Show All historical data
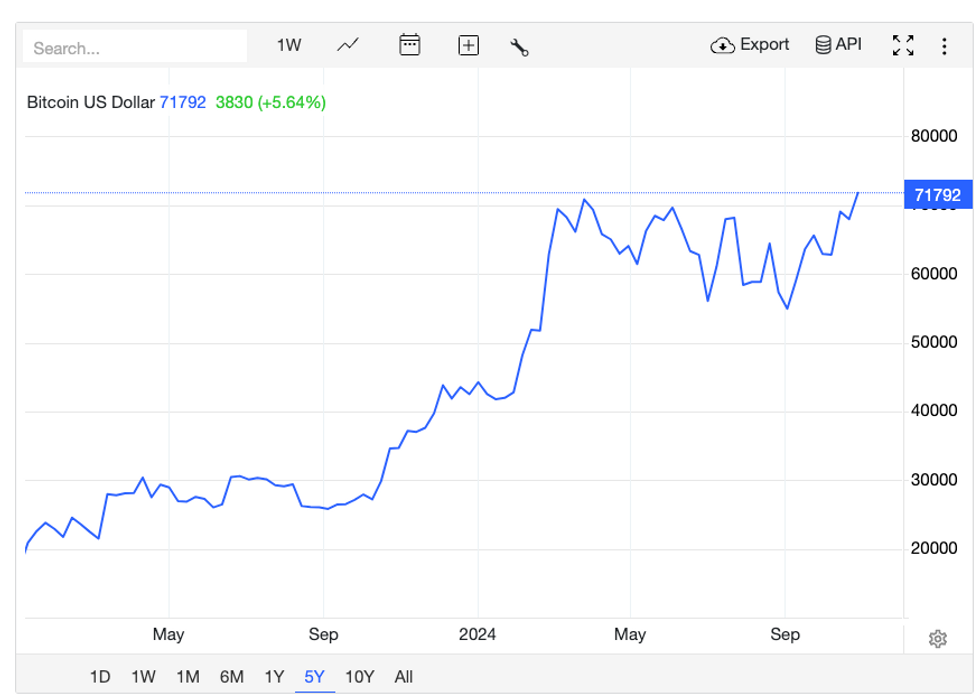The width and height of the screenshot is (980, 700). pos(403,677)
